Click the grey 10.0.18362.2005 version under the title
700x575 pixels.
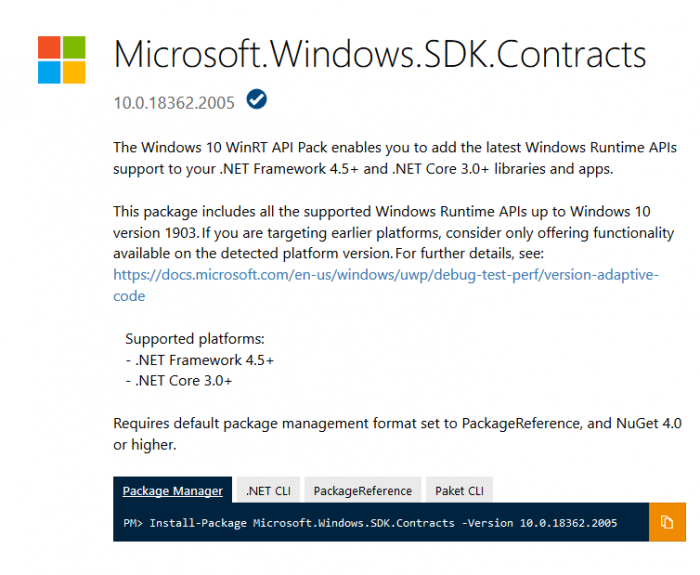pos(176,101)
